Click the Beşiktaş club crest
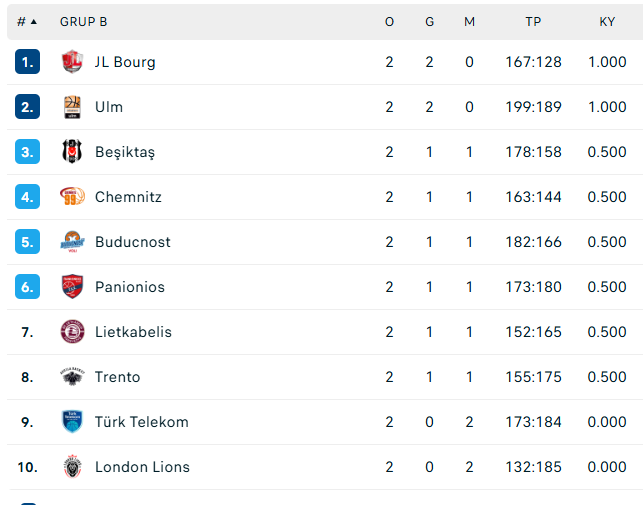 72,152
